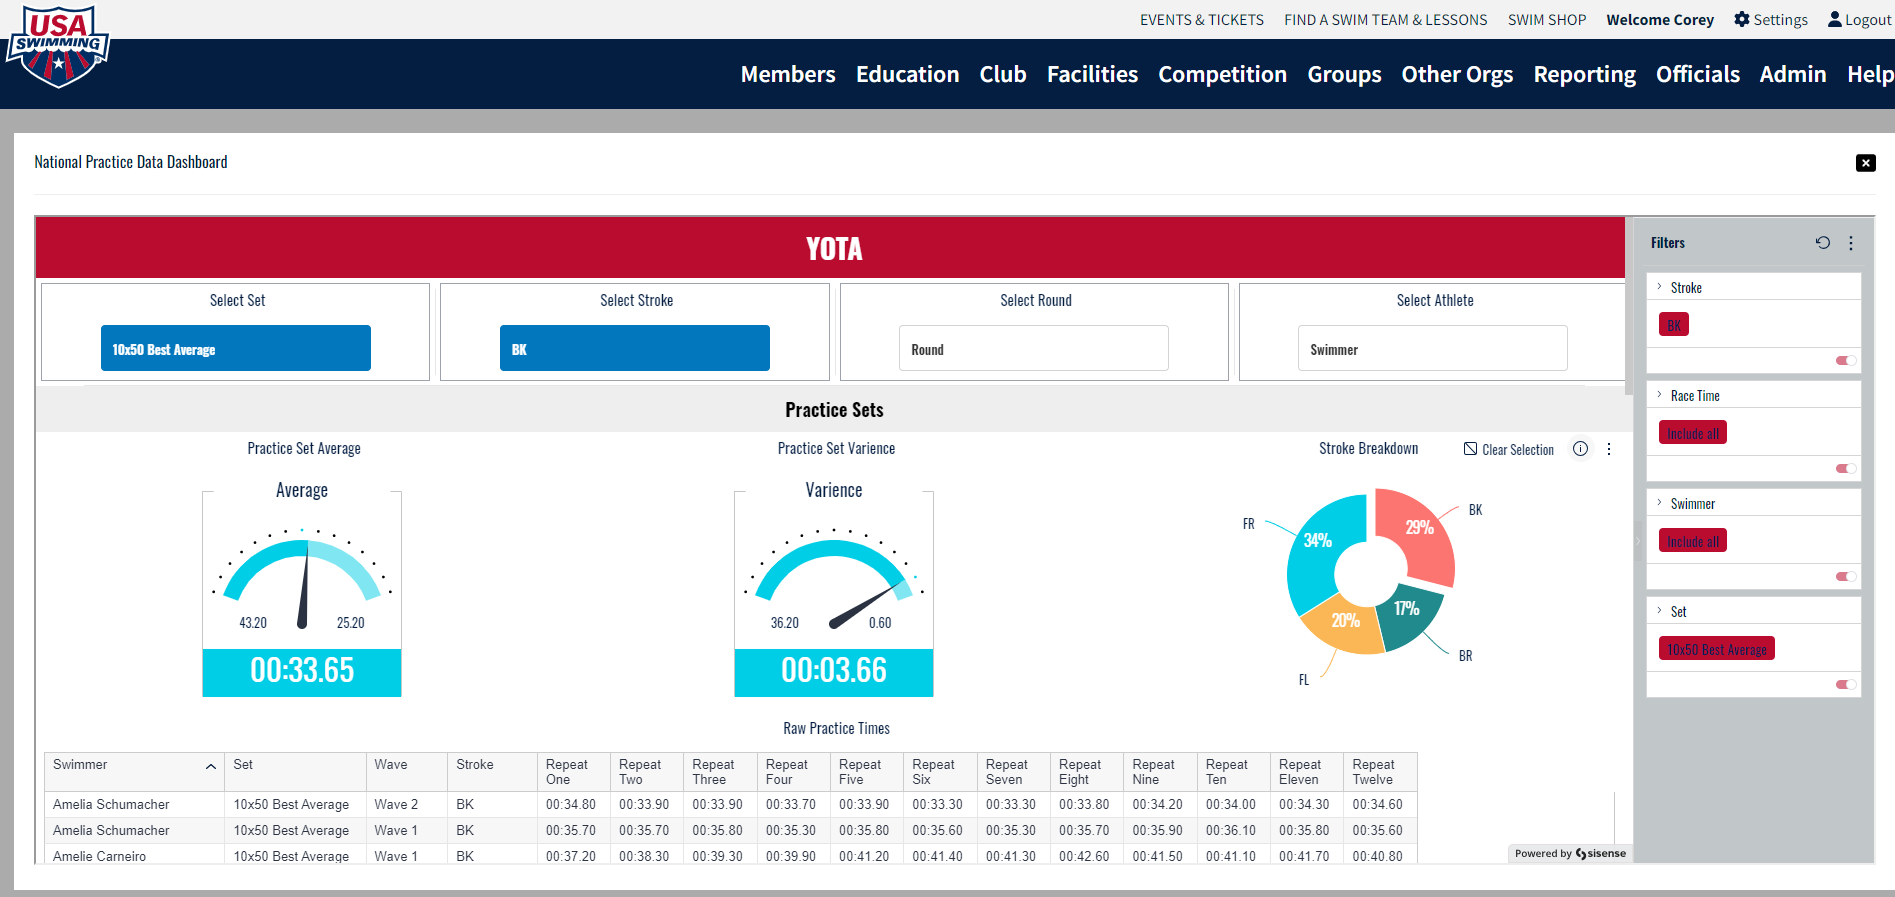Reset filters with the circular arrow icon

pyautogui.click(x=1823, y=242)
